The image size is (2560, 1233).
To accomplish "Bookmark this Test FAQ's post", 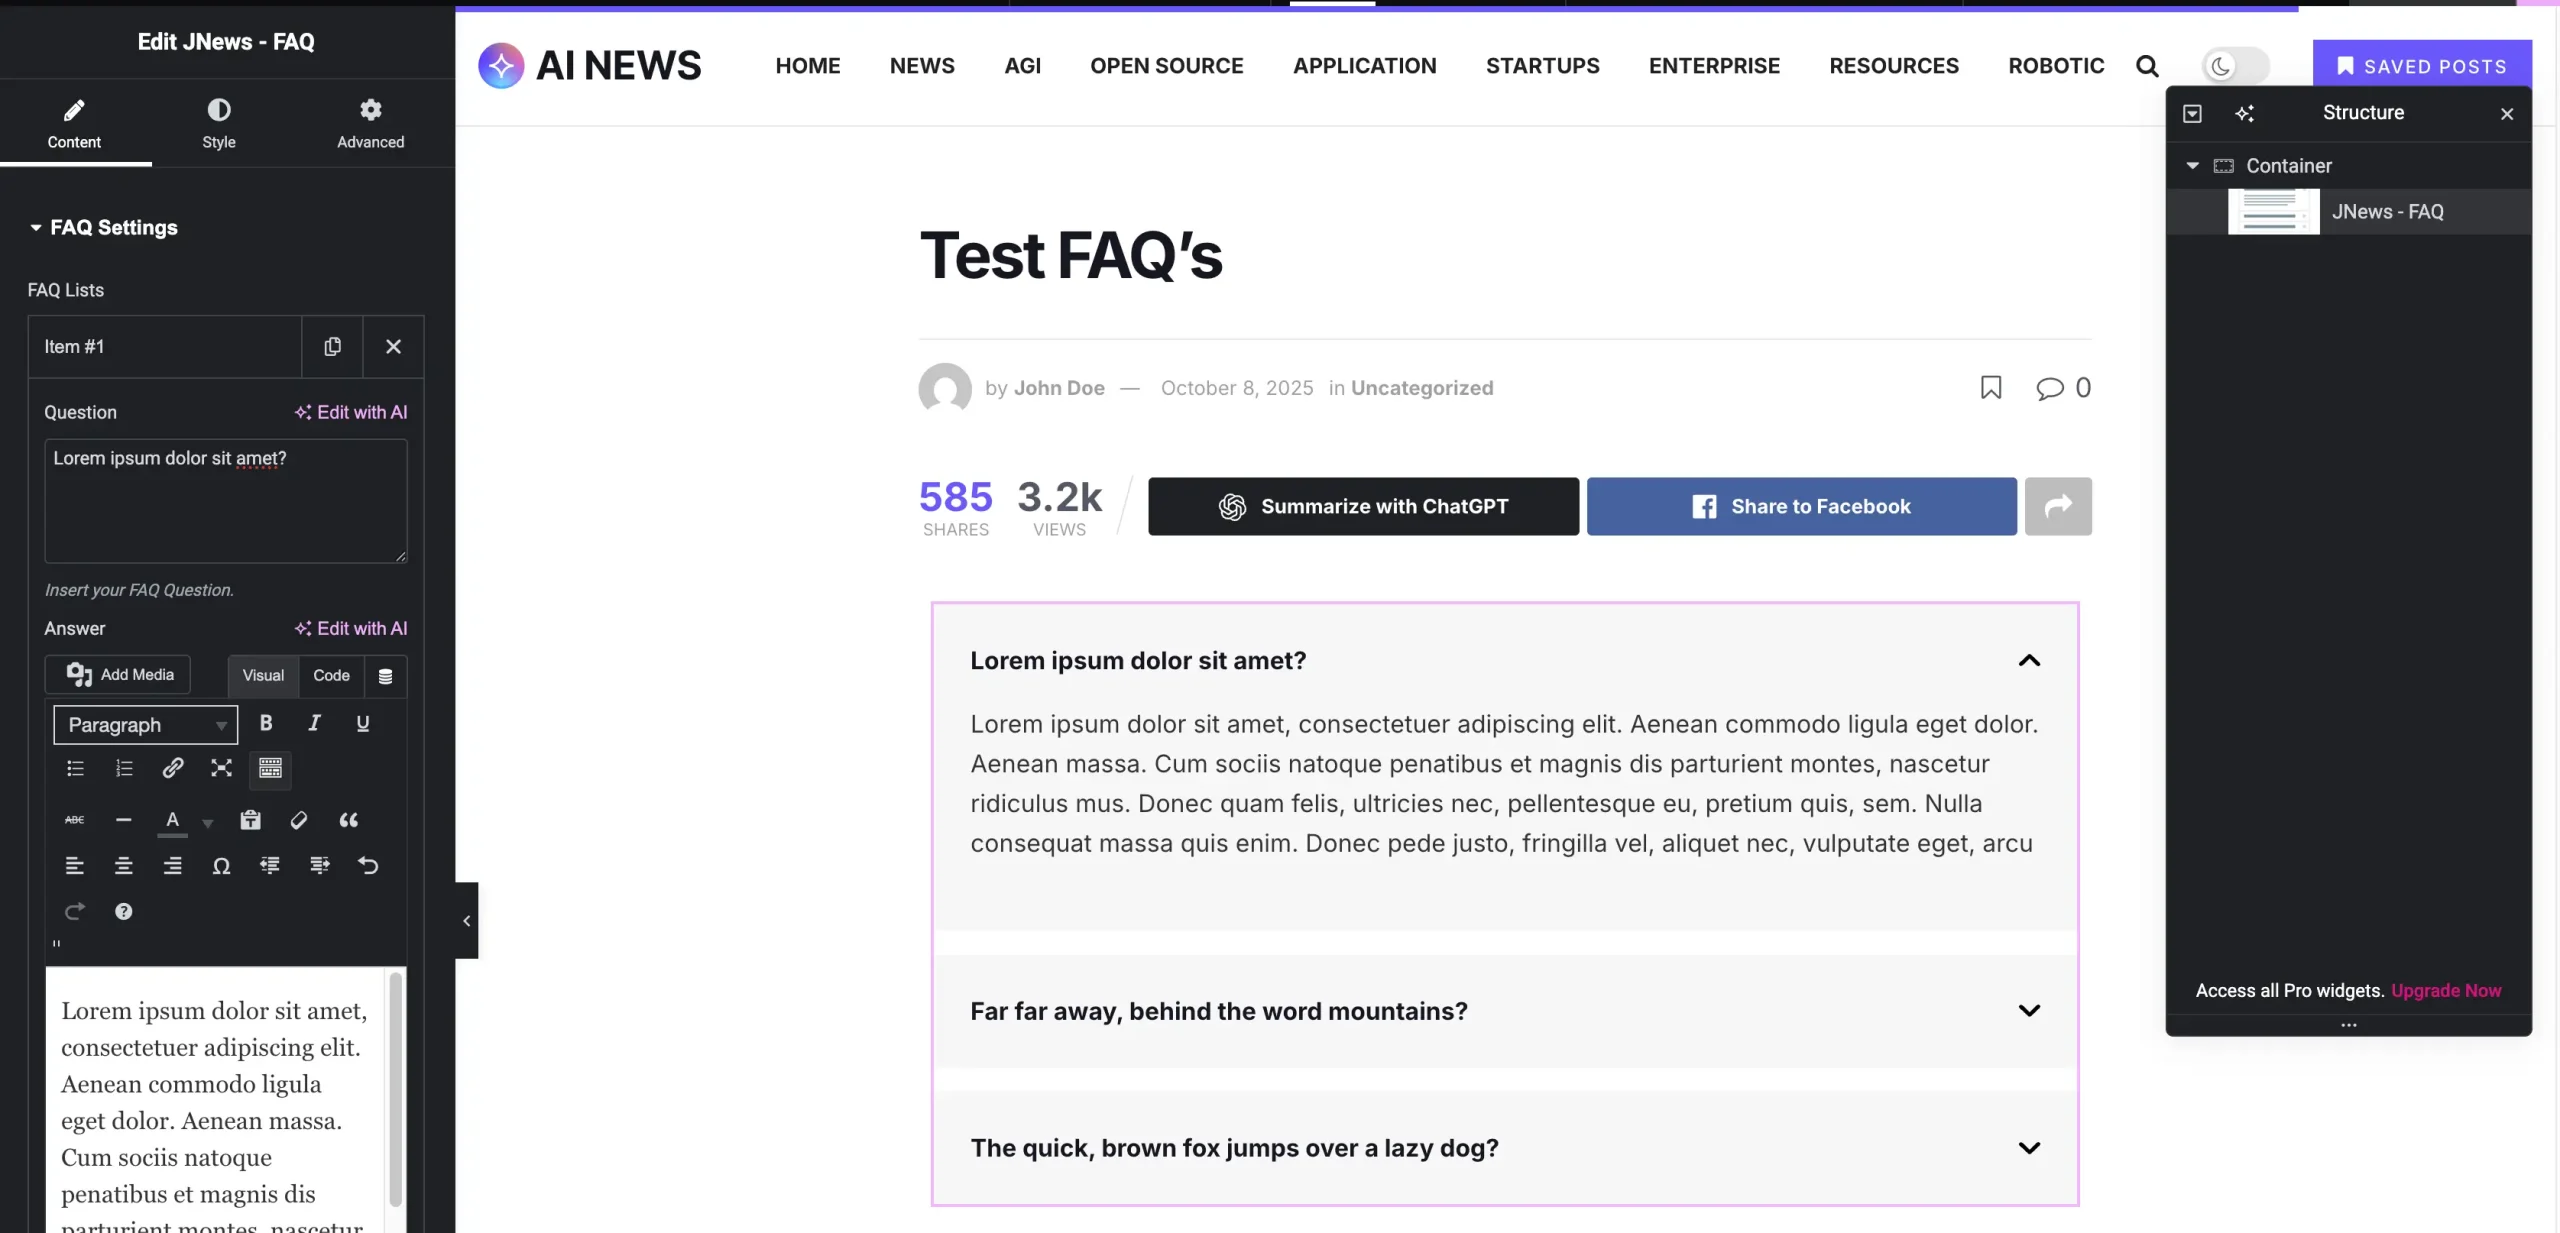I will coord(1990,387).
